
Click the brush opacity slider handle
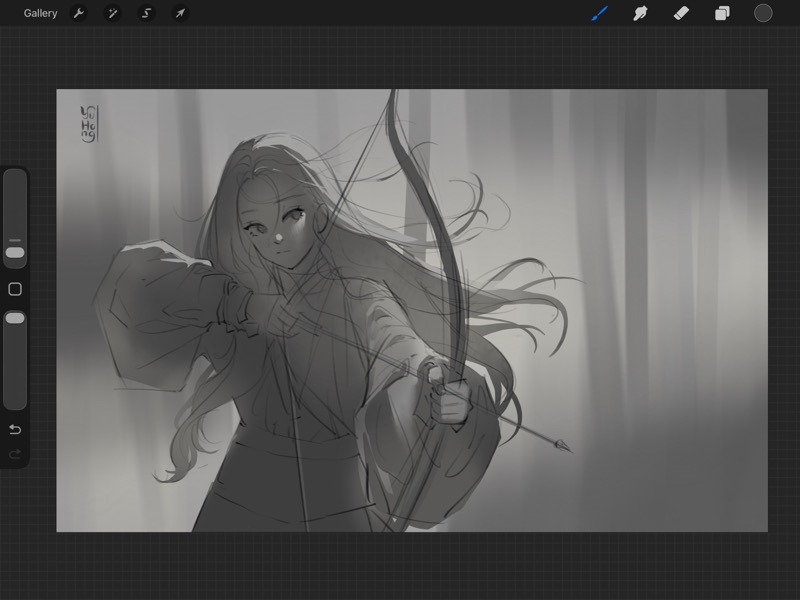click(x=15, y=318)
